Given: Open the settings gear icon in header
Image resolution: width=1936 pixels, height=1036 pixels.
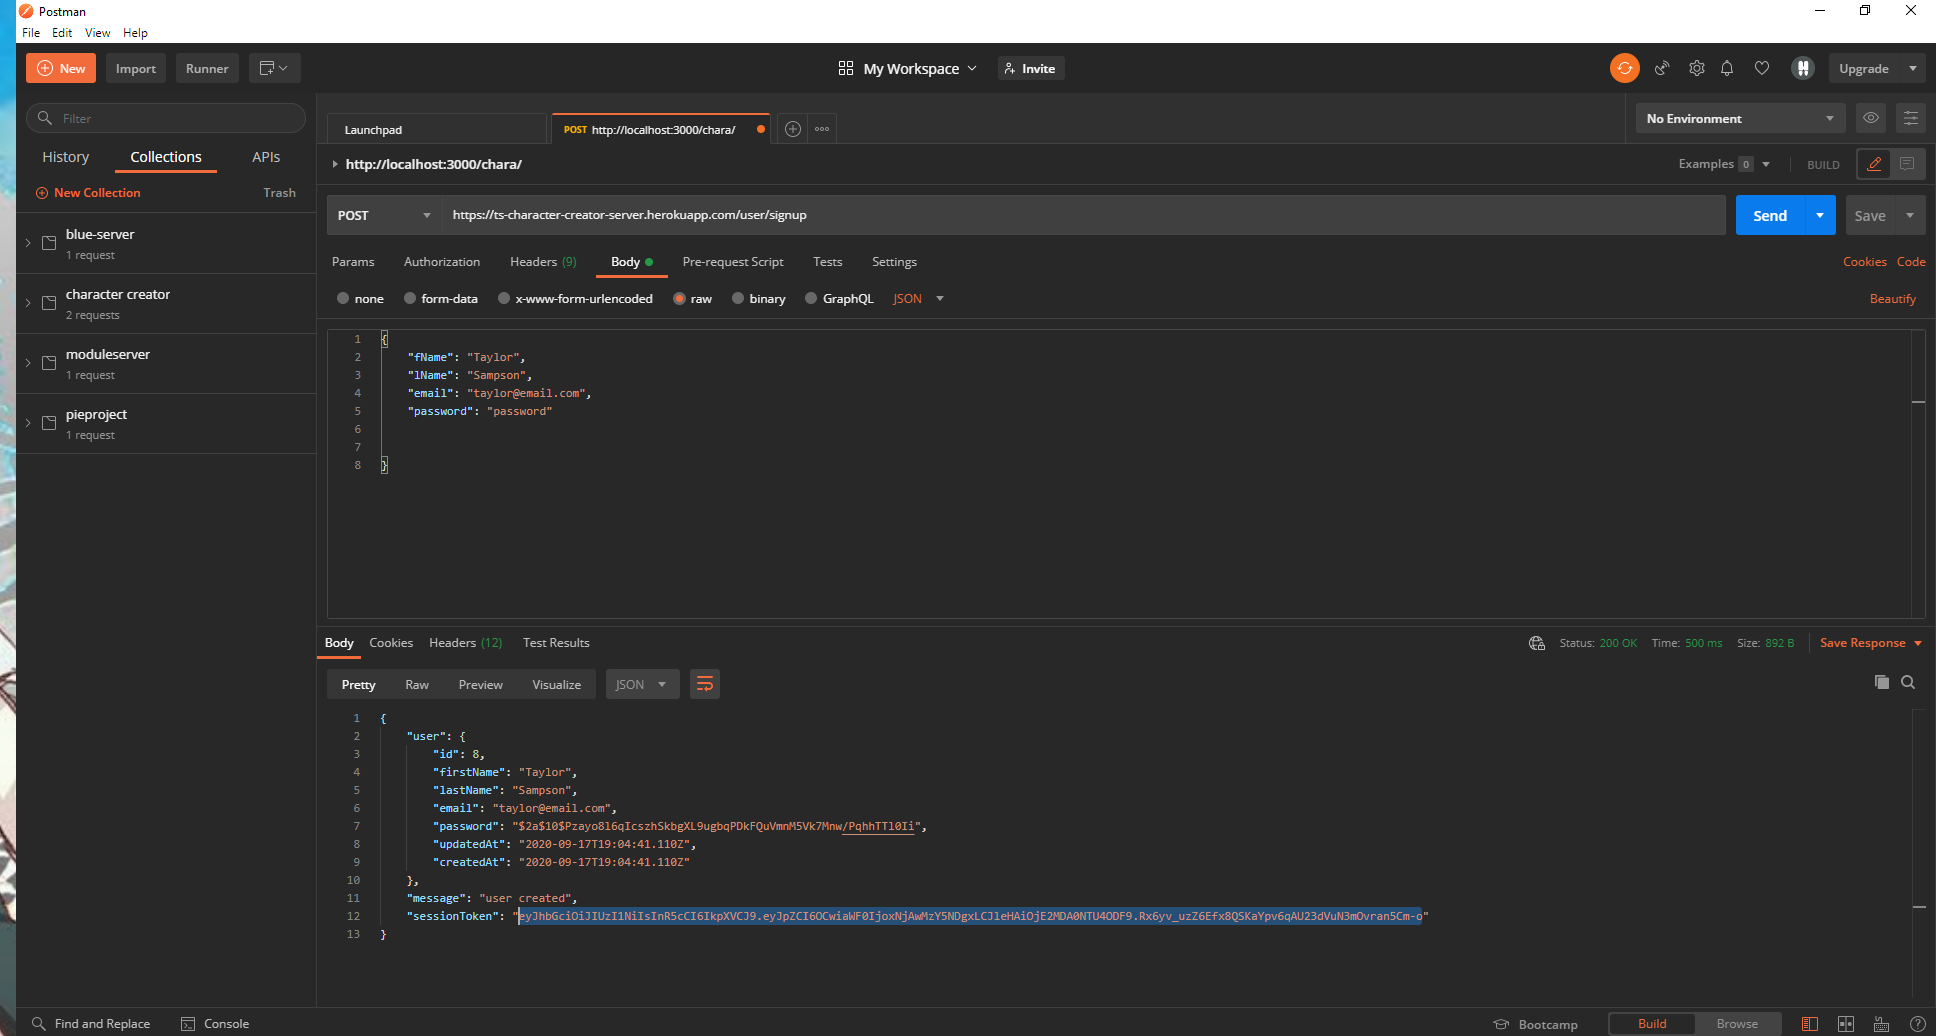Looking at the screenshot, I should [1696, 68].
